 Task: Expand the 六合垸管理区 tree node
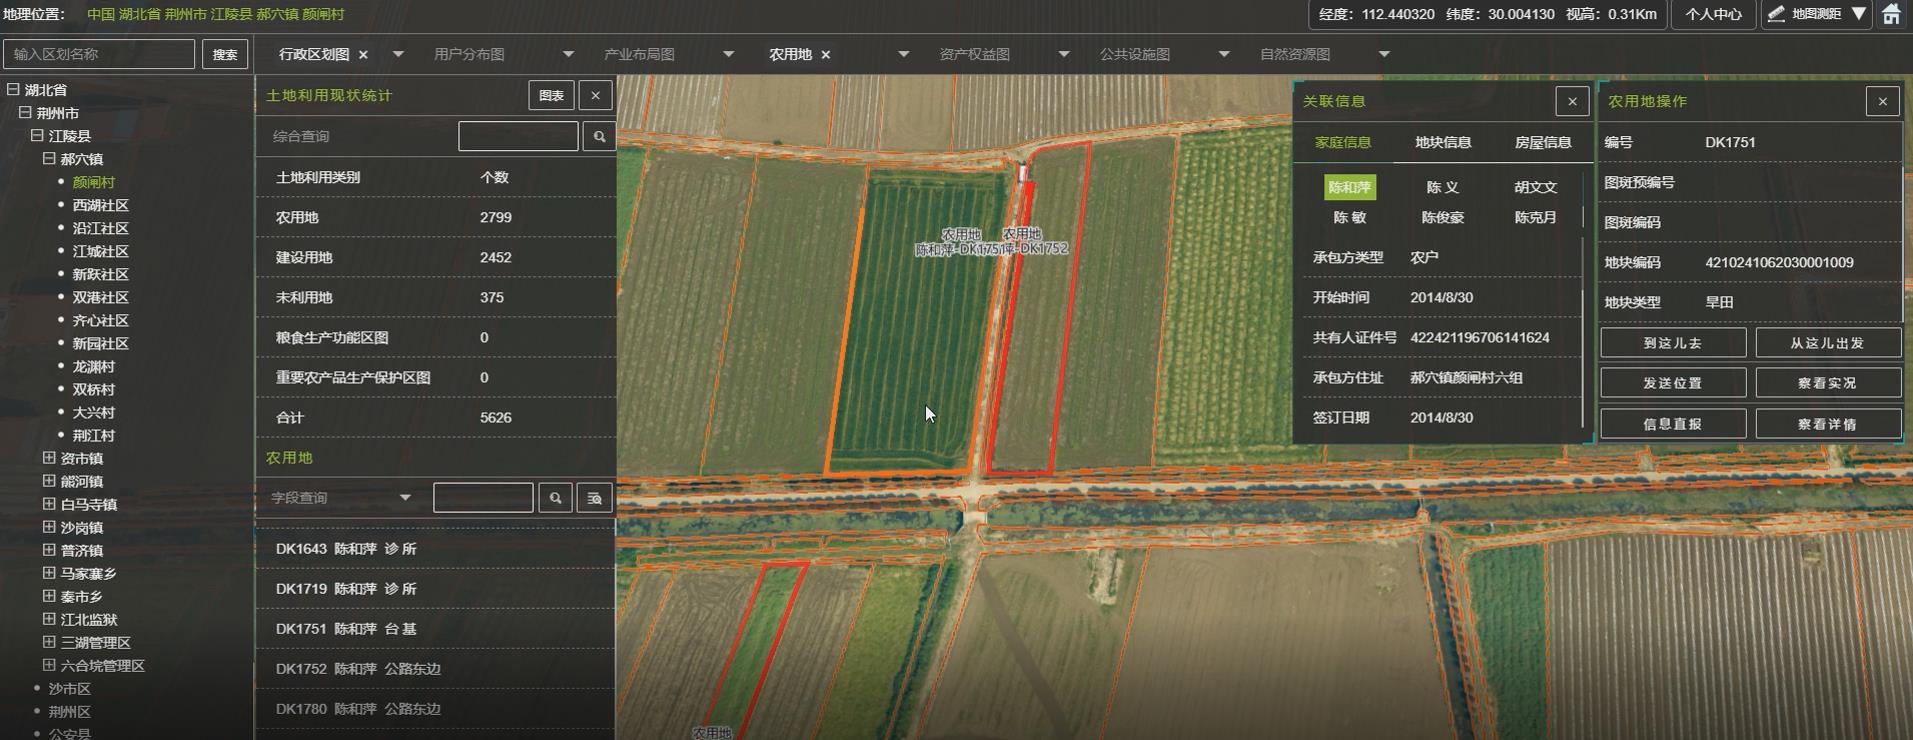(49, 665)
